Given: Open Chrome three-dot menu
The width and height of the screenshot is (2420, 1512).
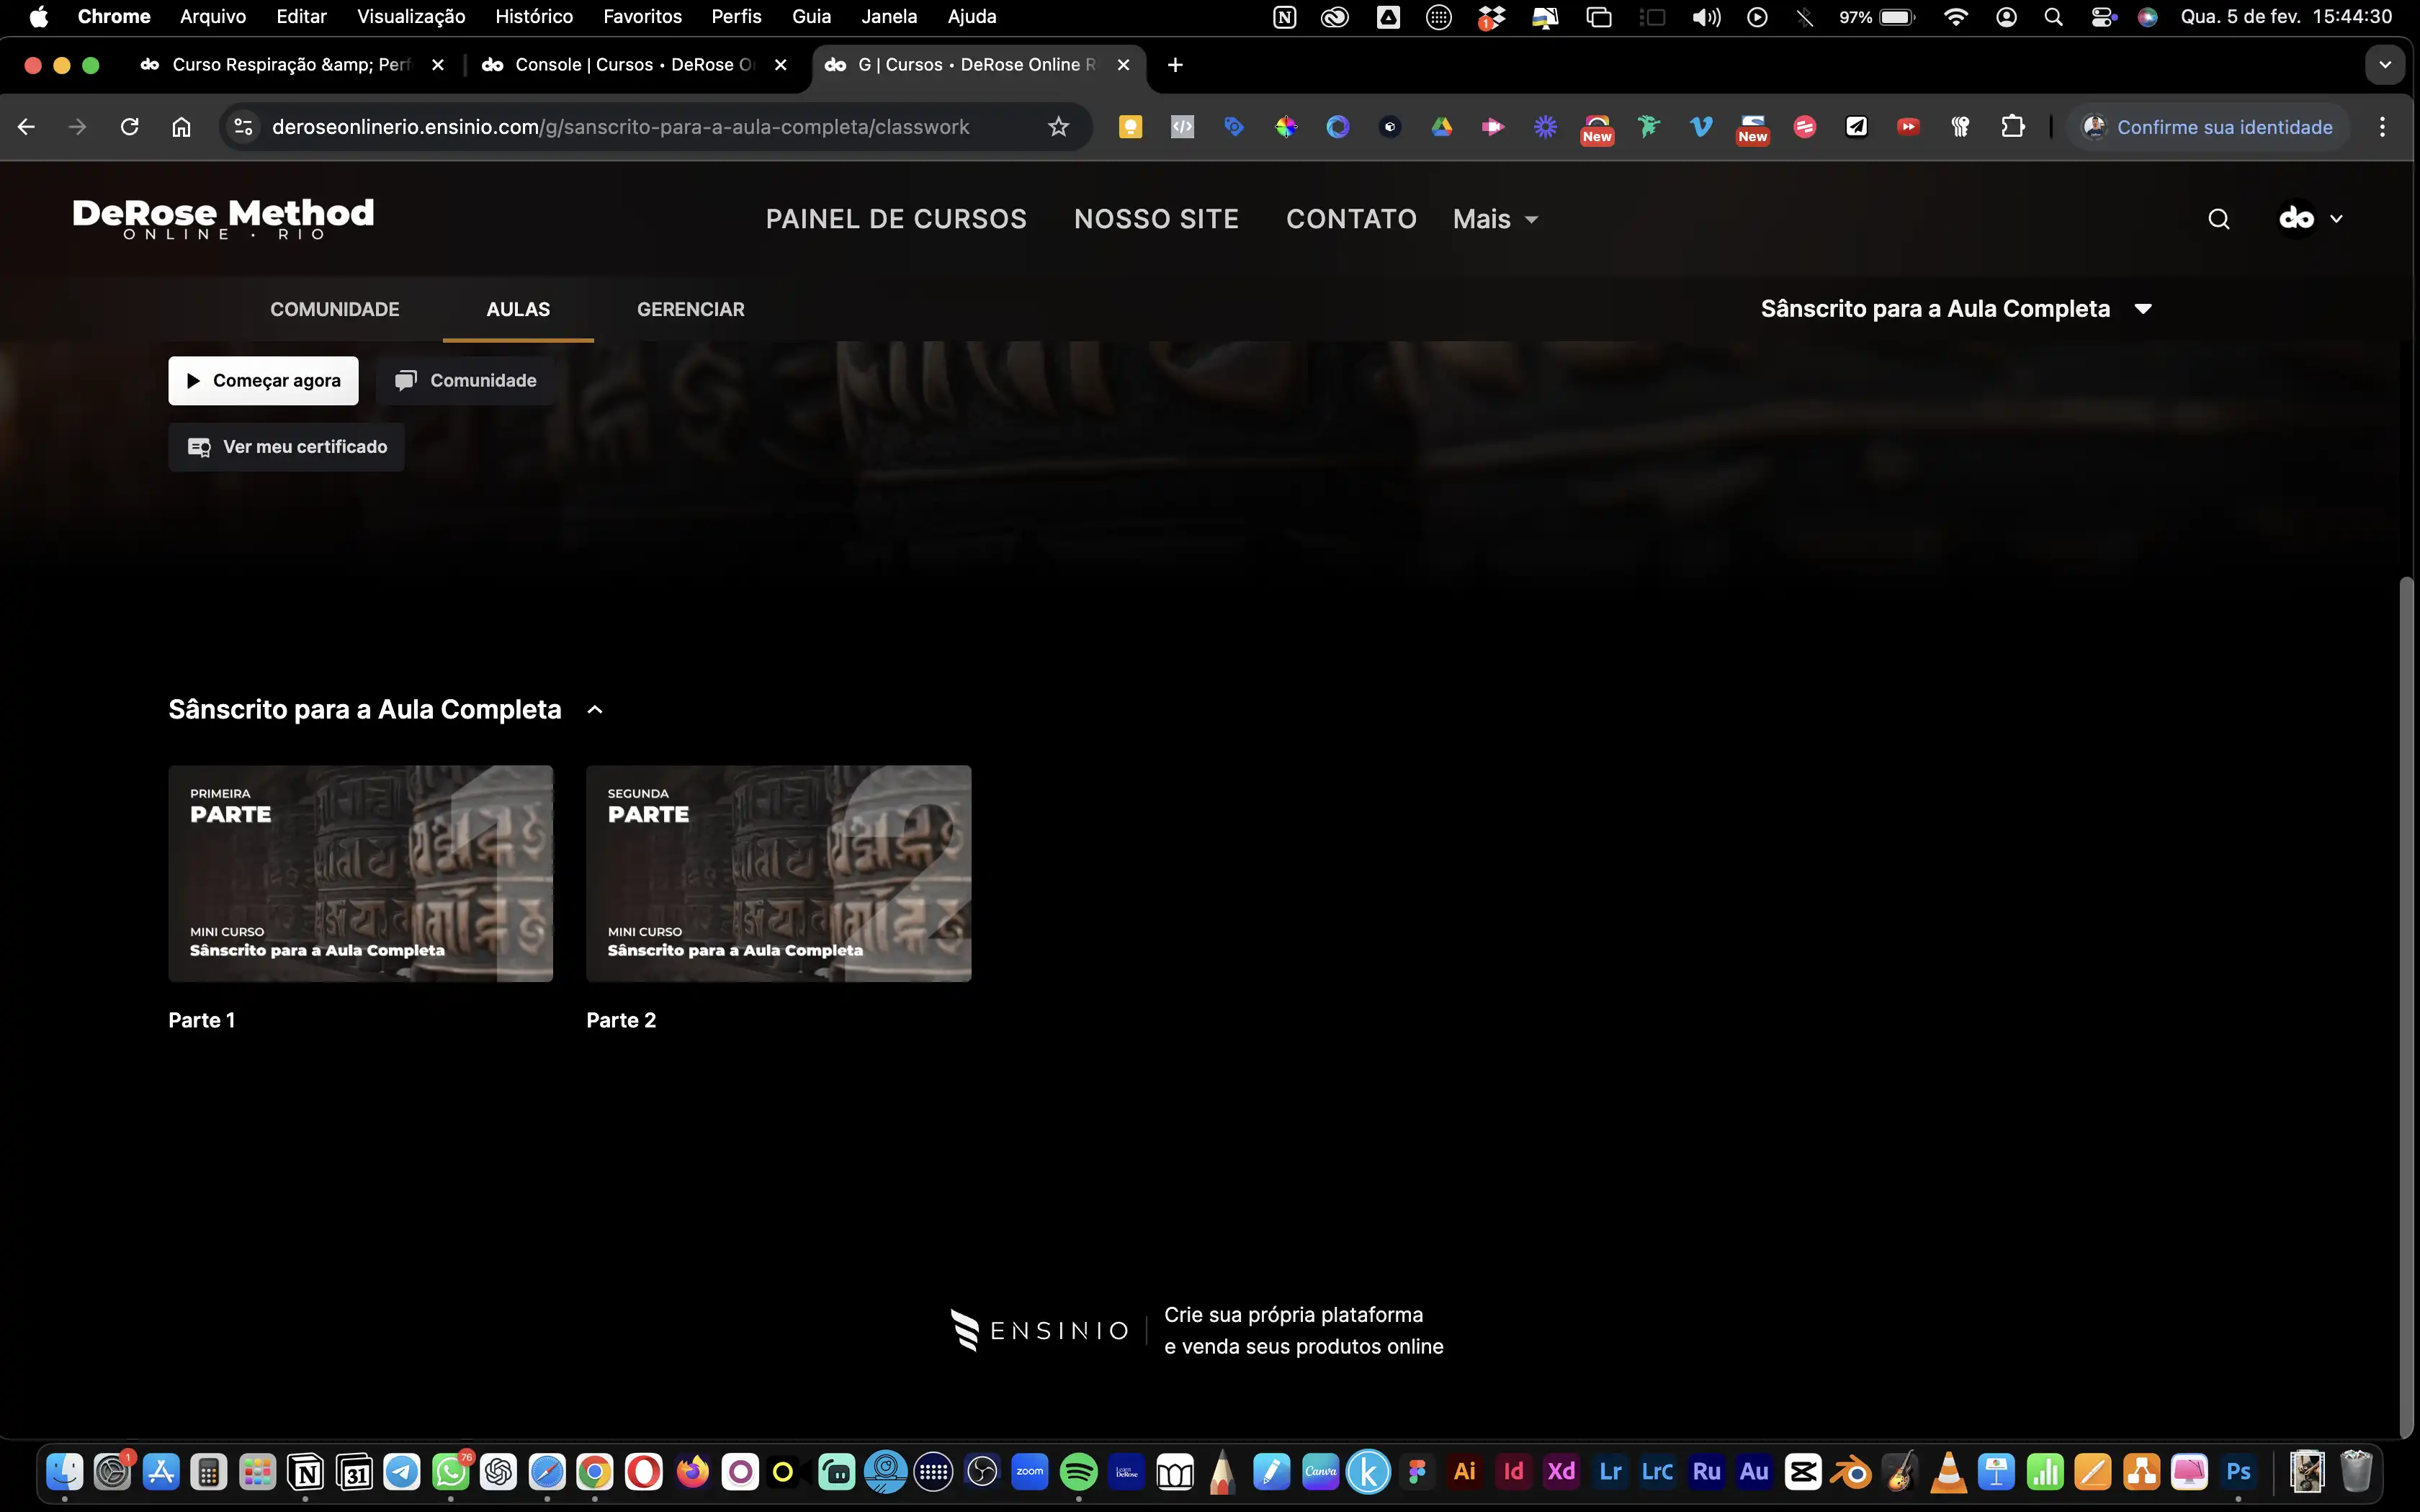Looking at the screenshot, I should [2382, 127].
